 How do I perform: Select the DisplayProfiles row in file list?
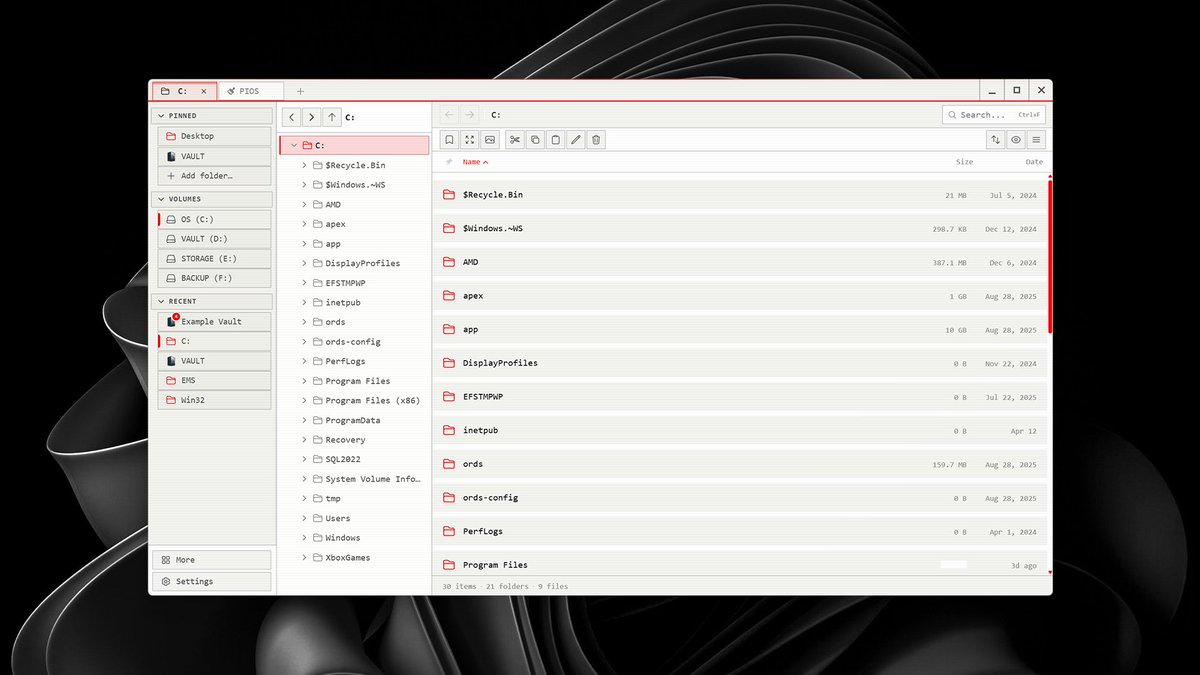click(x=742, y=363)
